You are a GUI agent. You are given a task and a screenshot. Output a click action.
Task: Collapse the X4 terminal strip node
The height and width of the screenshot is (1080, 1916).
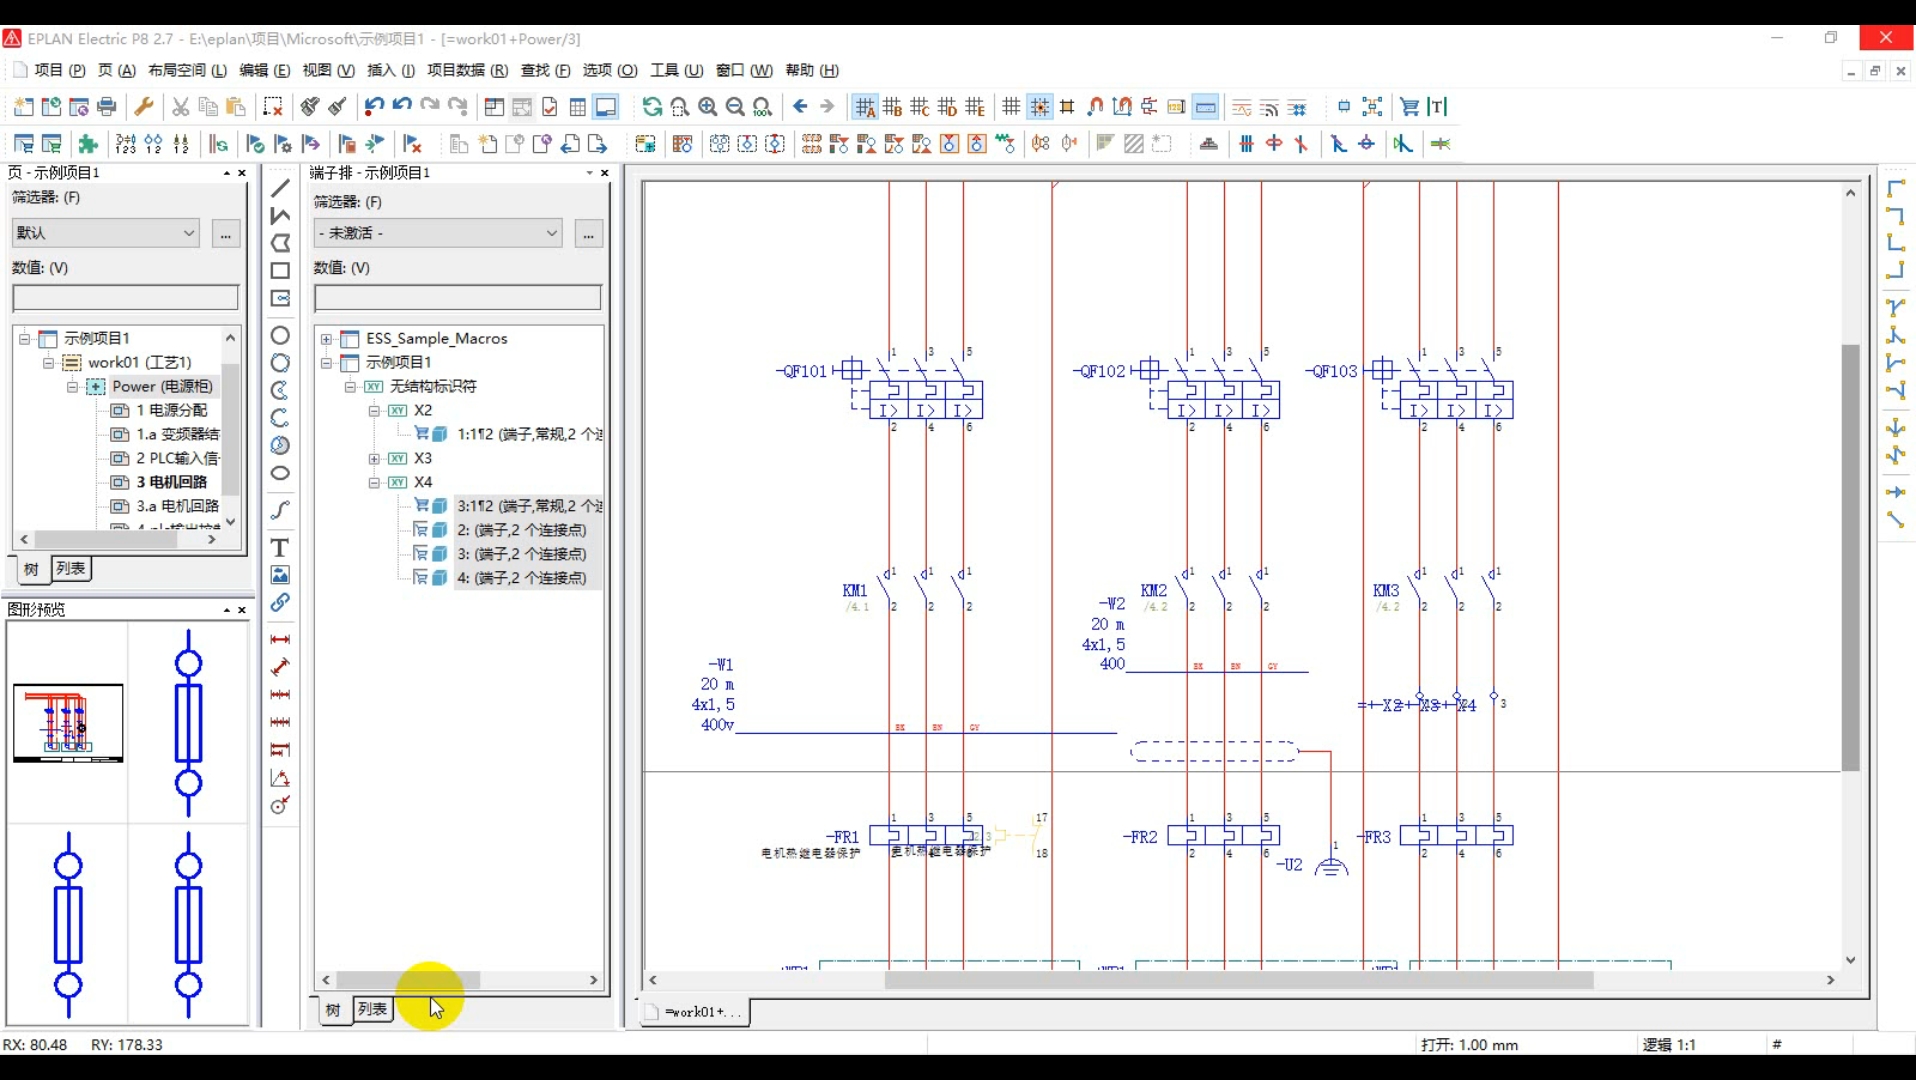(x=374, y=483)
